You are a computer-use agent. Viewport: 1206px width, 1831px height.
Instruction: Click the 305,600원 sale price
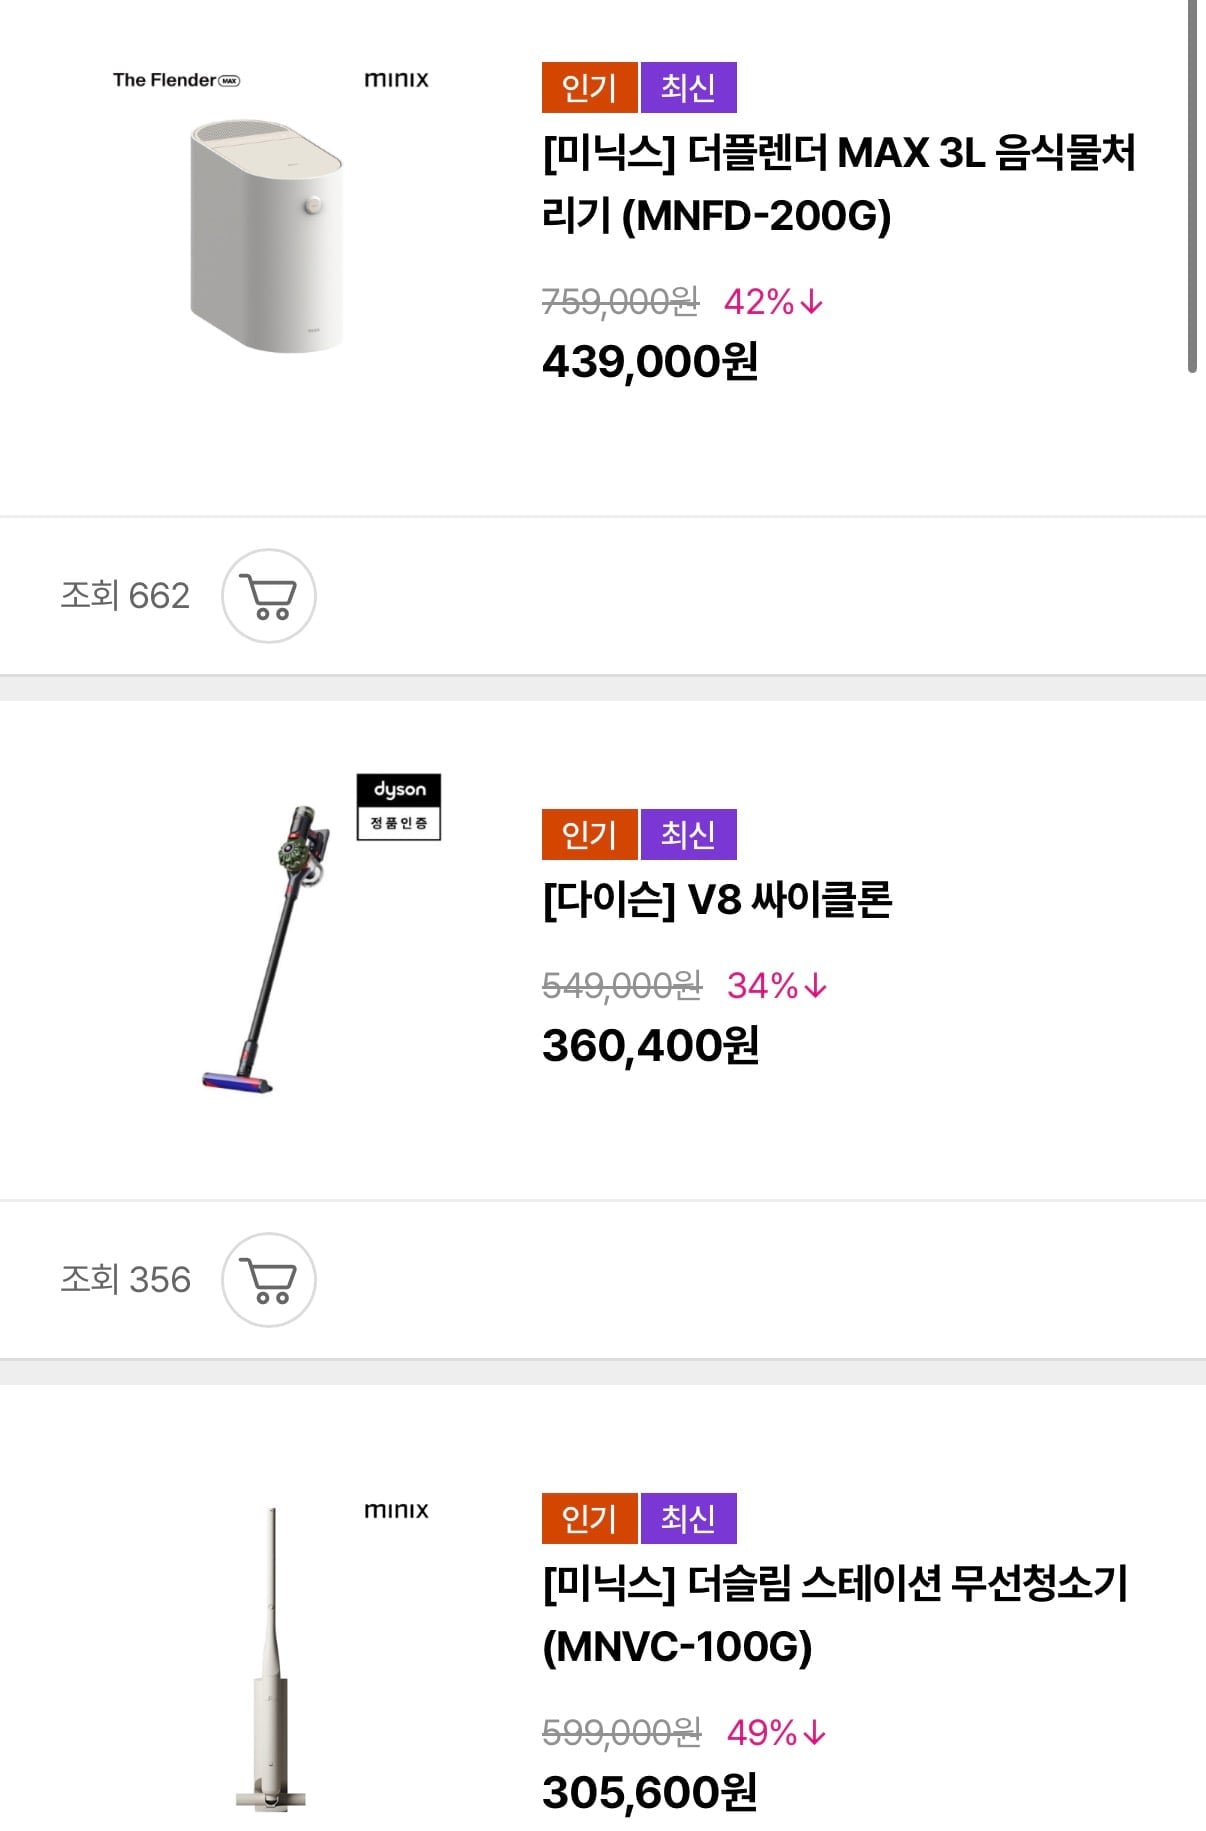650,1792
